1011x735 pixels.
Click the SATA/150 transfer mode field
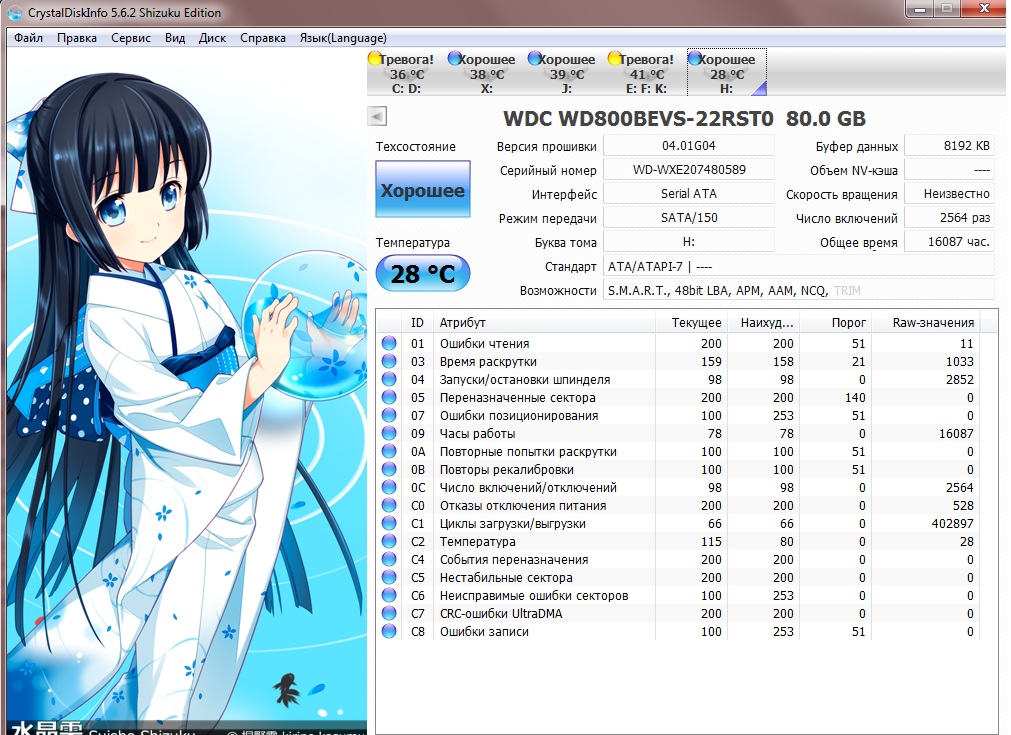tap(689, 218)
